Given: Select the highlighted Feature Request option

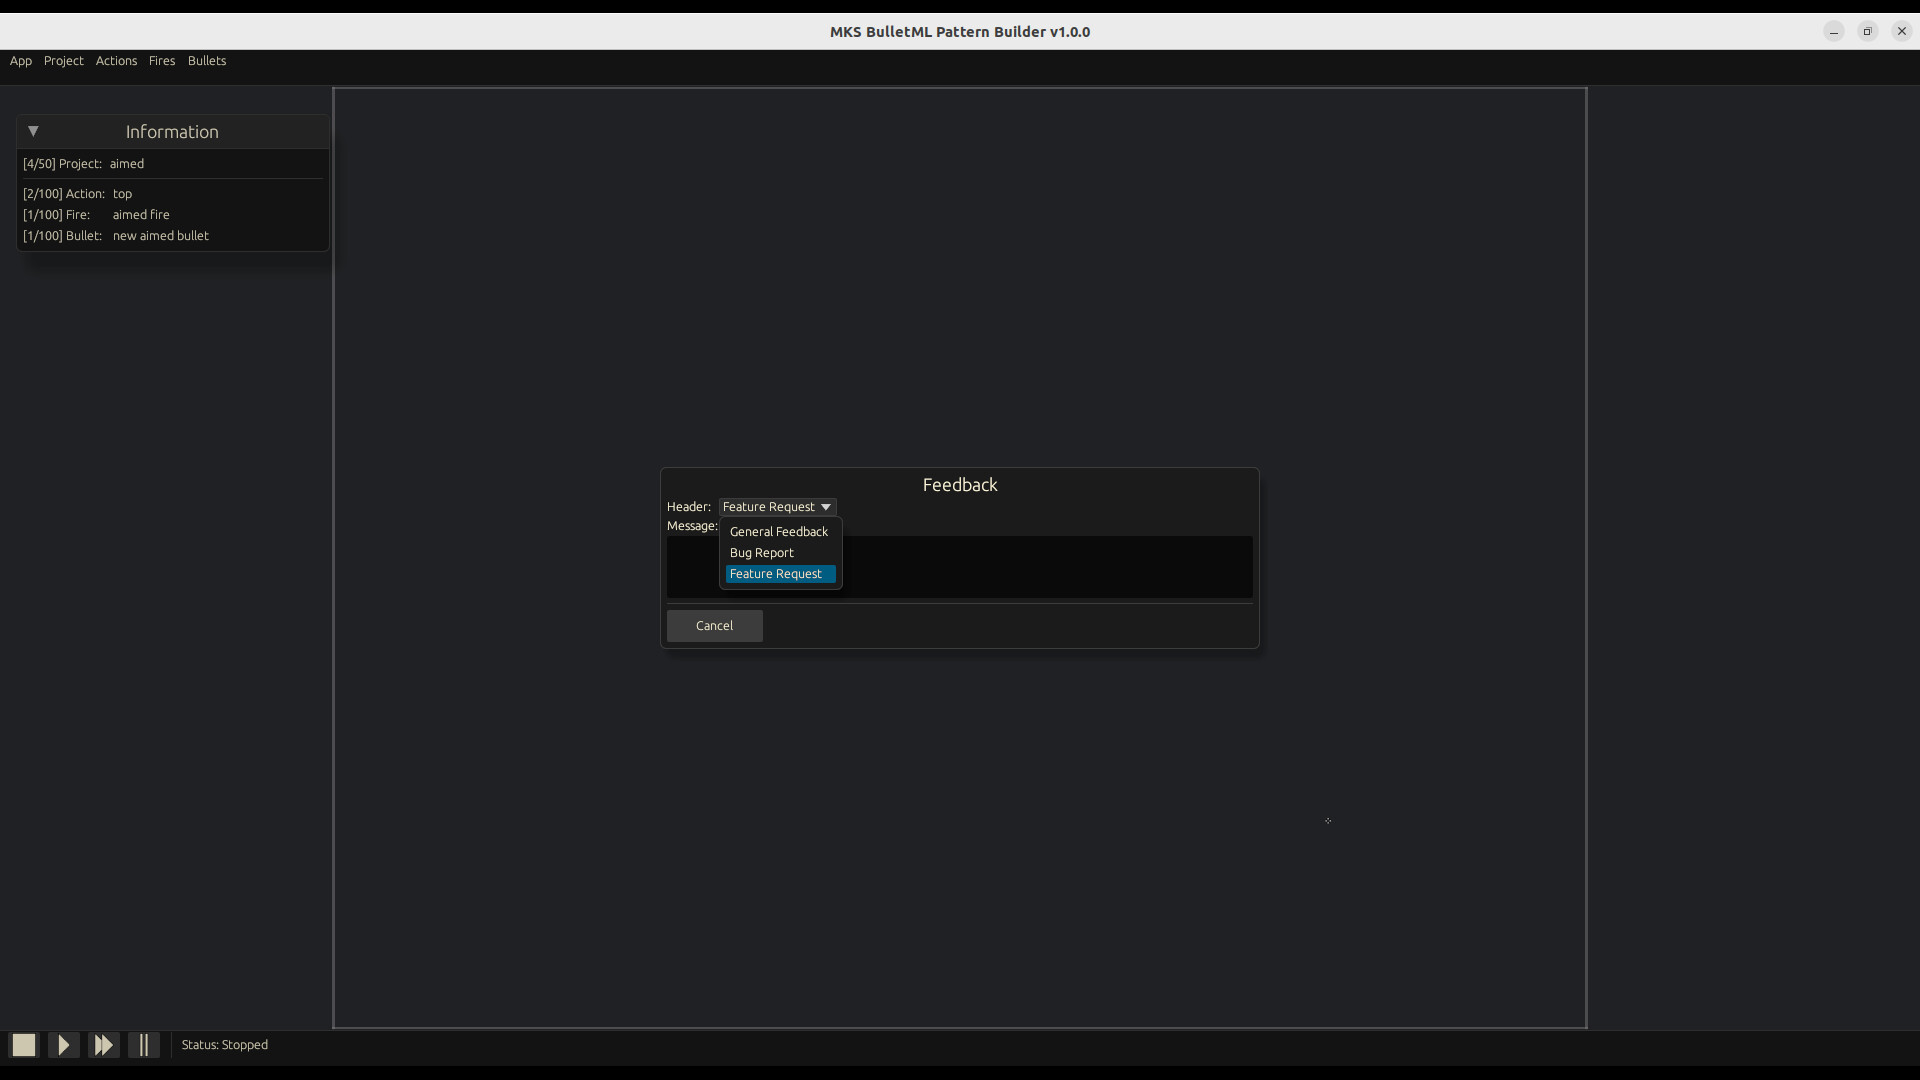Looking at the screenshot, I should pyautogui.click(x=779, y=574).
